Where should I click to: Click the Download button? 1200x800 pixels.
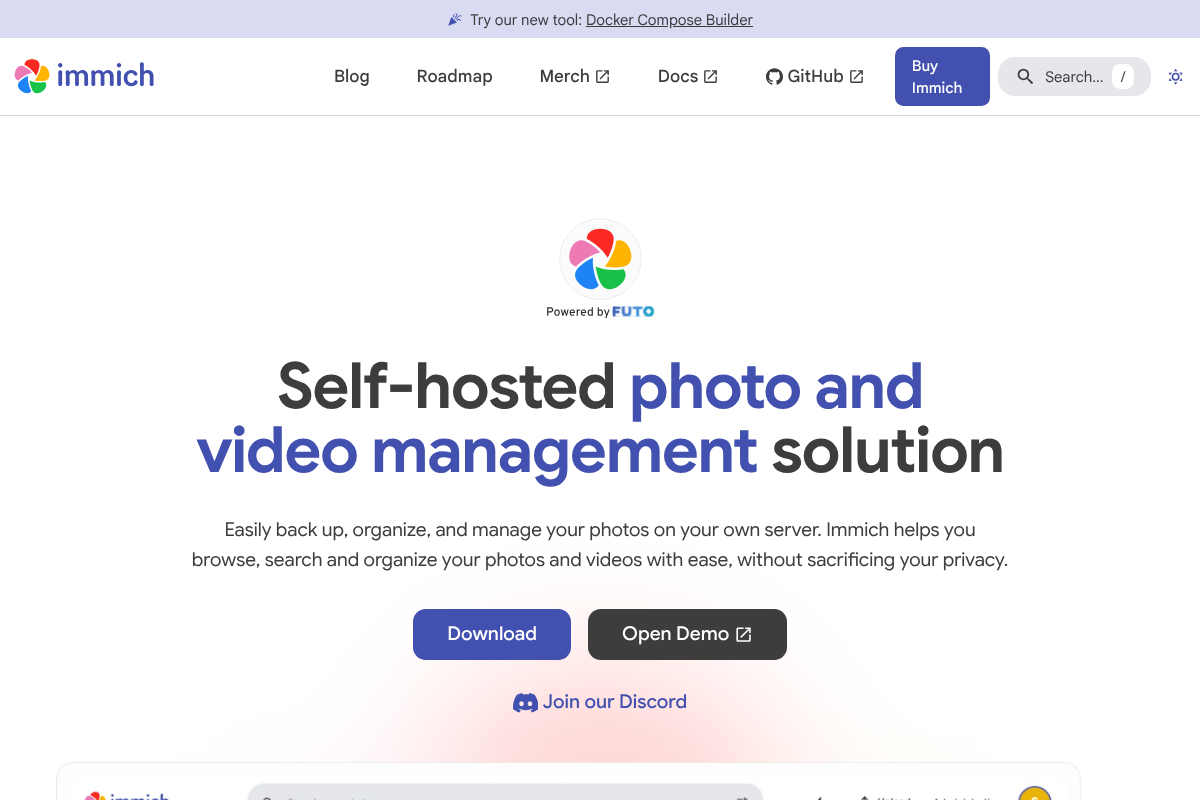point(492,634)
